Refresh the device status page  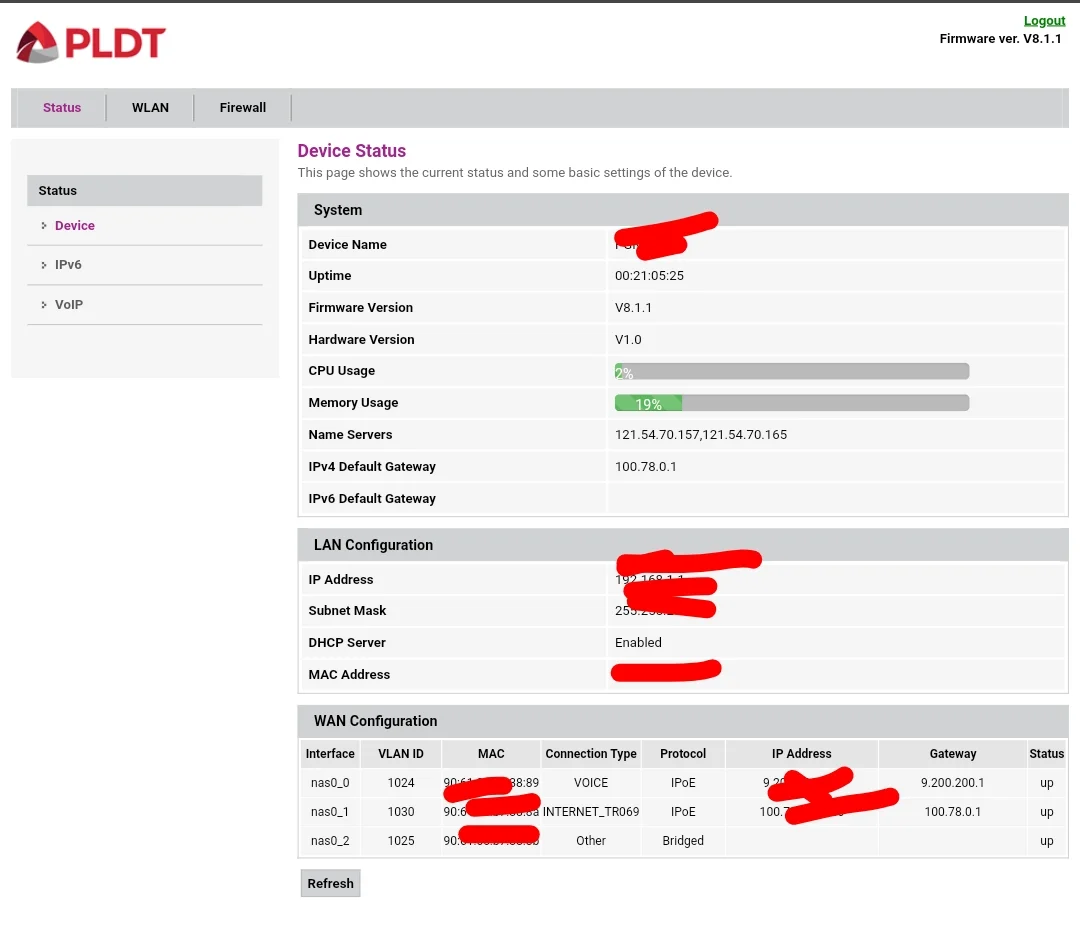click(330, 883)
